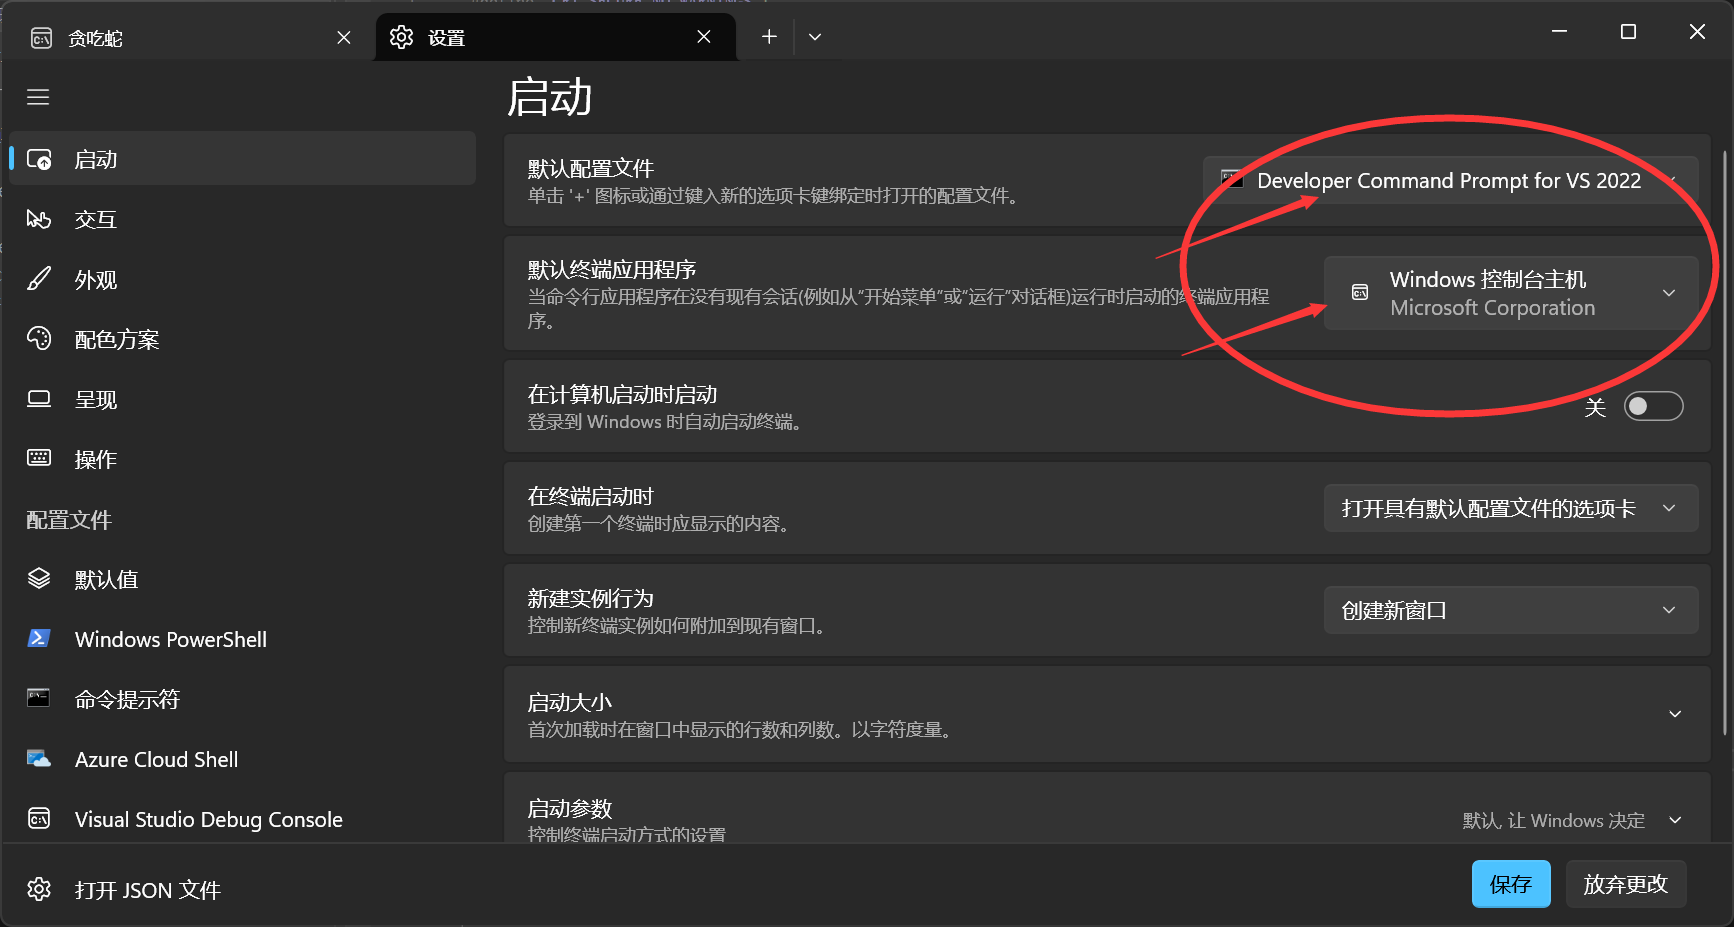Switch to the 贪吃蛇 tab

click(x=188, y=37)
